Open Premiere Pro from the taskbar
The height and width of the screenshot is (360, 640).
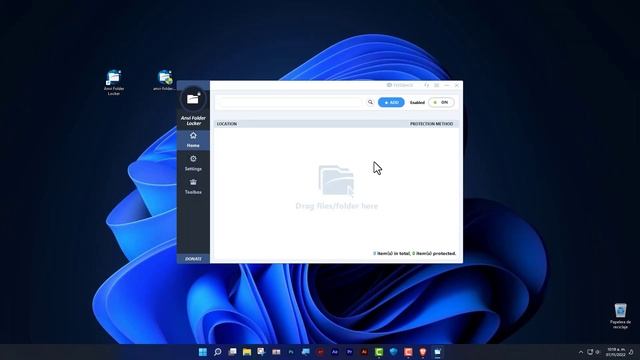pos(349,352)
